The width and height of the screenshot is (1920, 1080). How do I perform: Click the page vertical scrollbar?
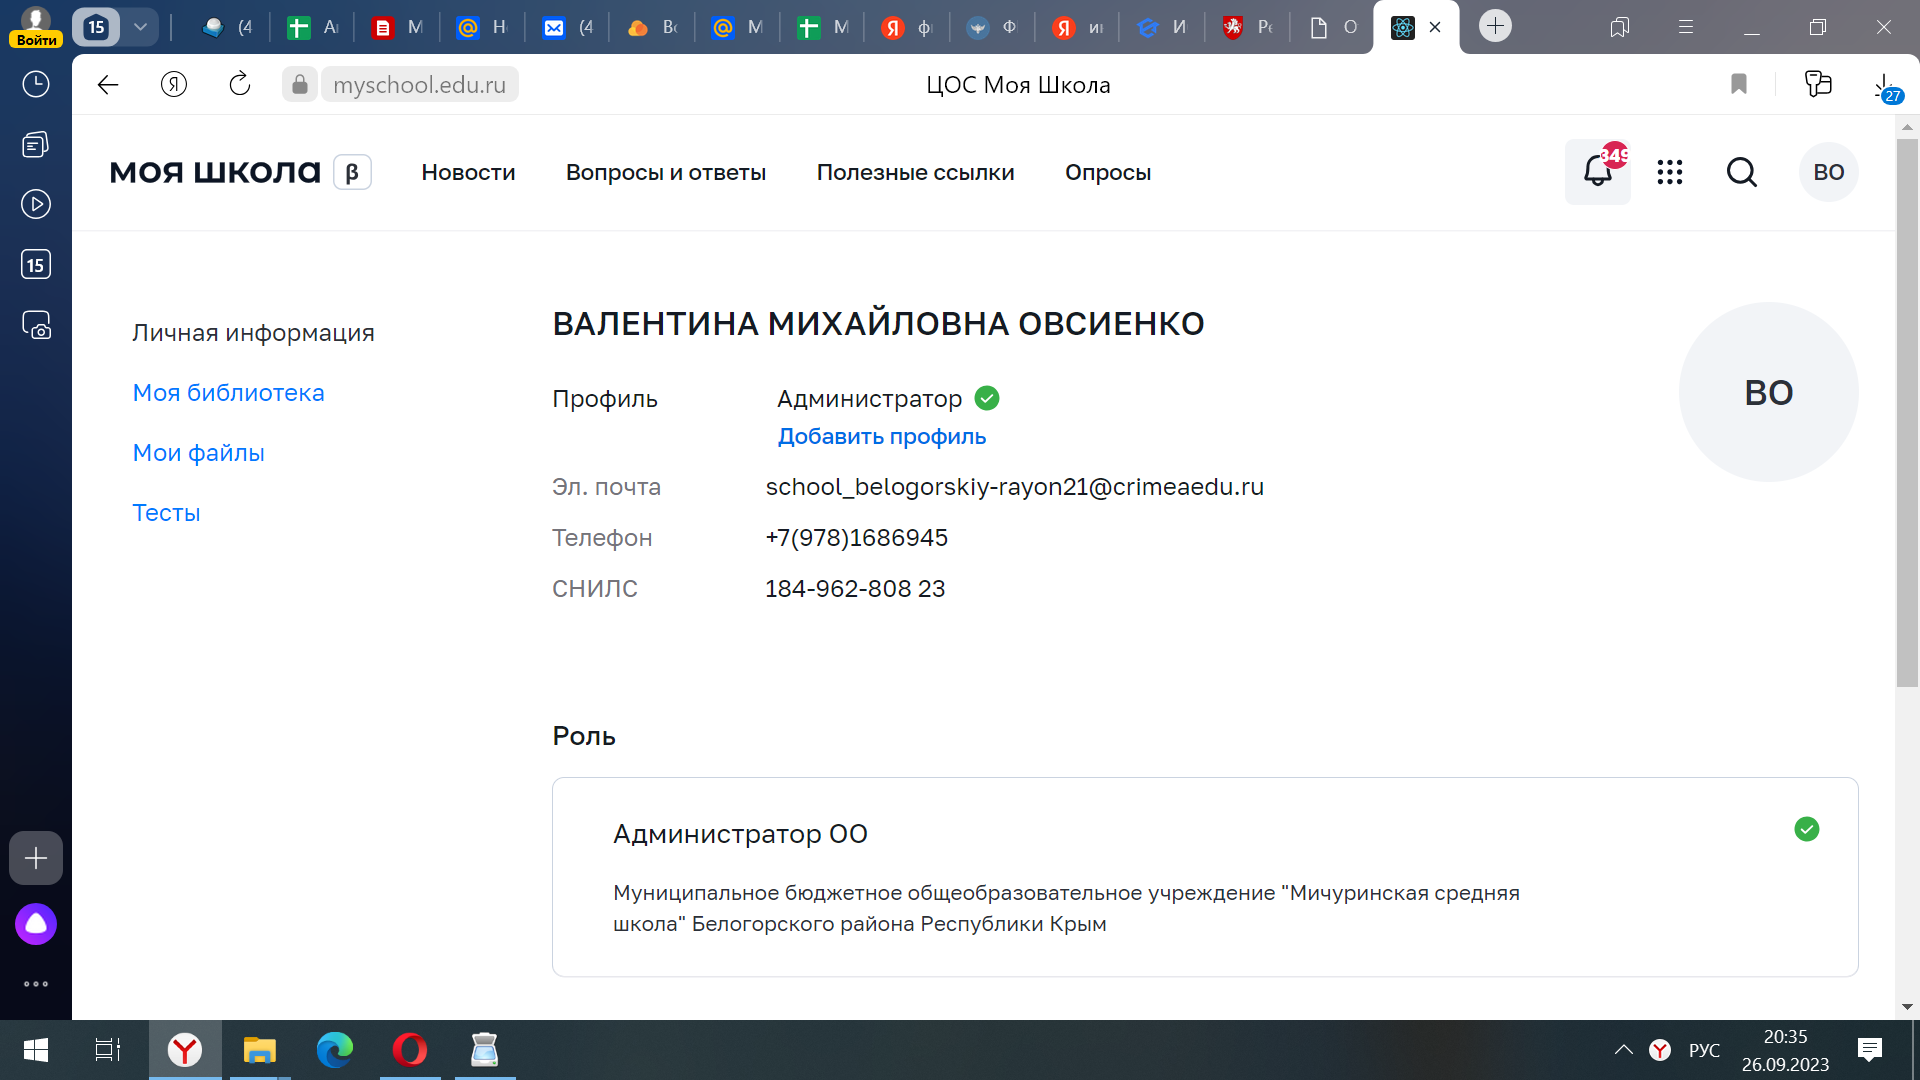point(1907,412)
